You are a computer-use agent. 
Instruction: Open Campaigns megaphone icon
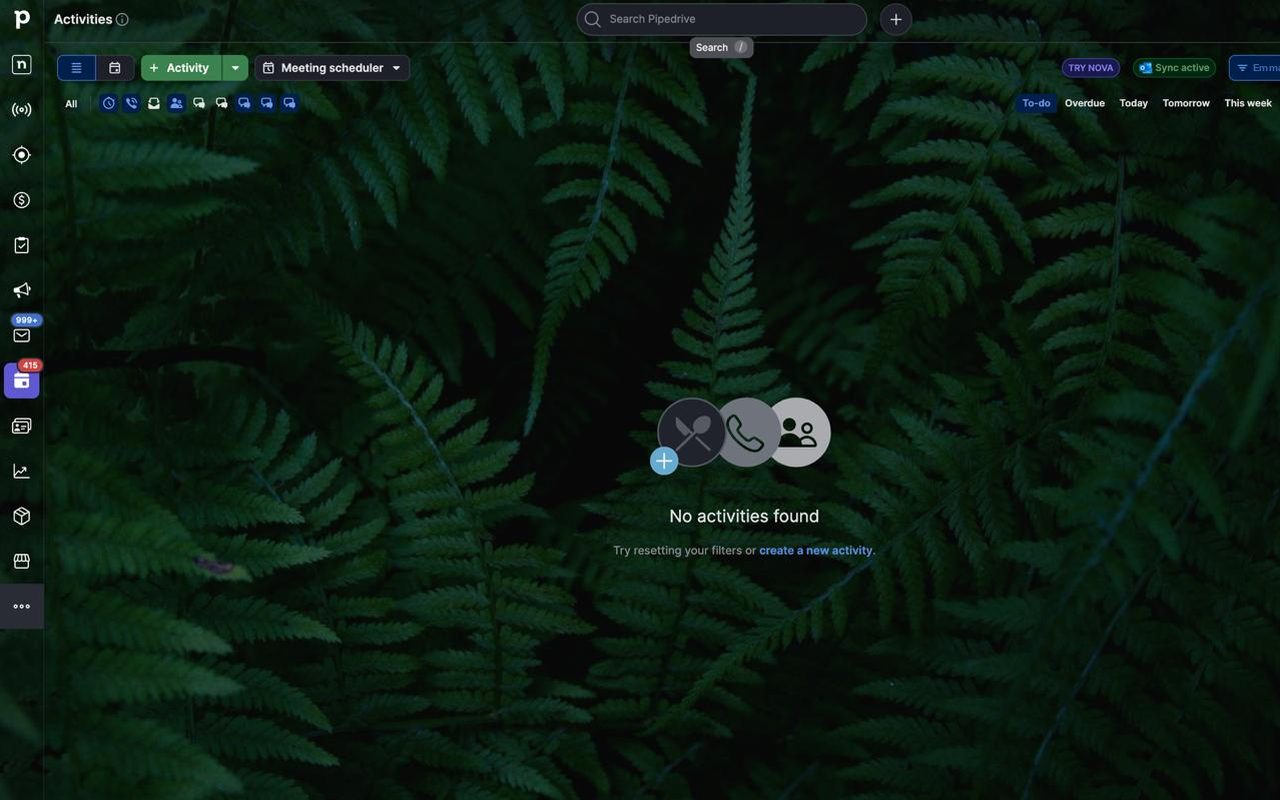[x=22, y=290]
